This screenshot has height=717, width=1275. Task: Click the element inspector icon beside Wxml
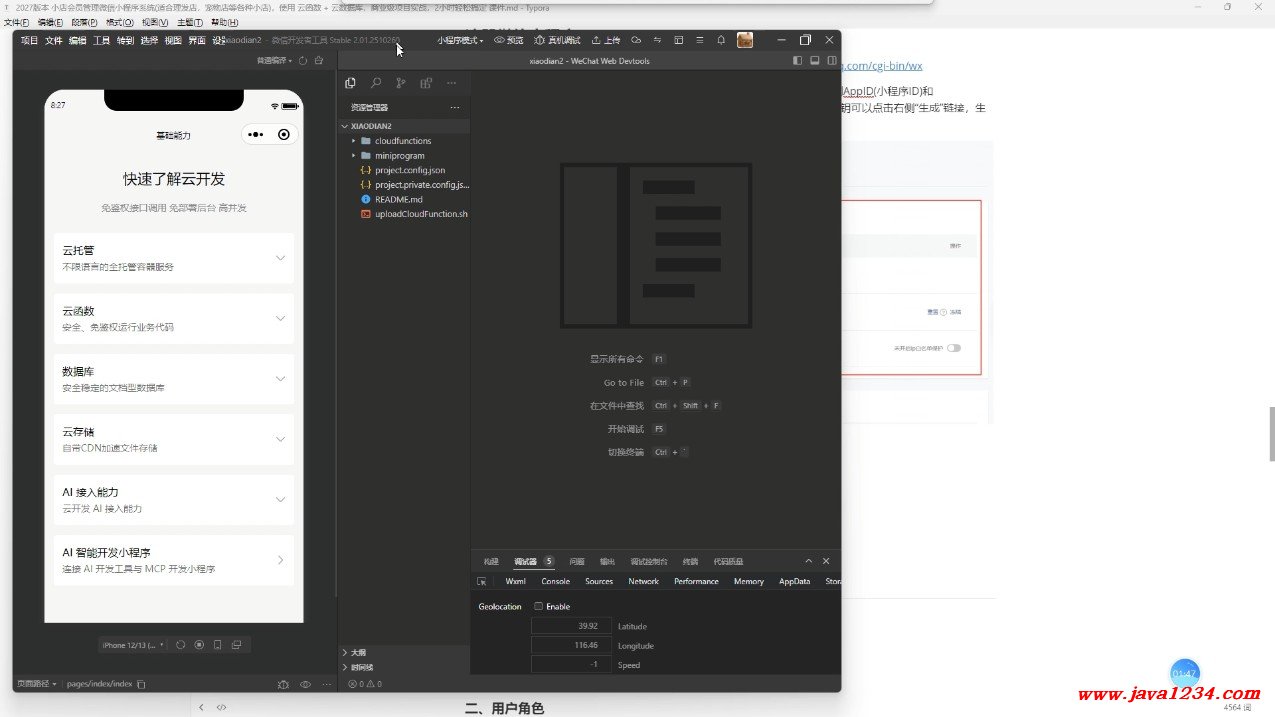(482, 581)
